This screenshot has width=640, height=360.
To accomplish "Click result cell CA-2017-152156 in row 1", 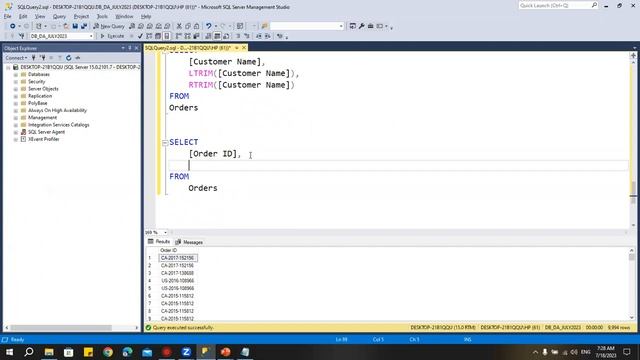I will tap(178, 258).
